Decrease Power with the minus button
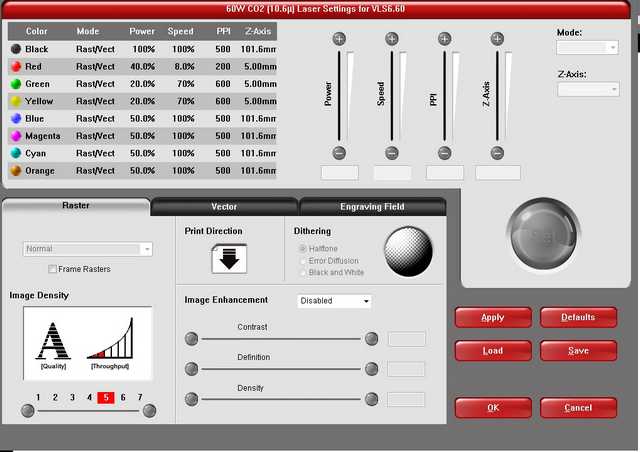Image resolution: width=640 pixels, height=452 pixels. 339,153
